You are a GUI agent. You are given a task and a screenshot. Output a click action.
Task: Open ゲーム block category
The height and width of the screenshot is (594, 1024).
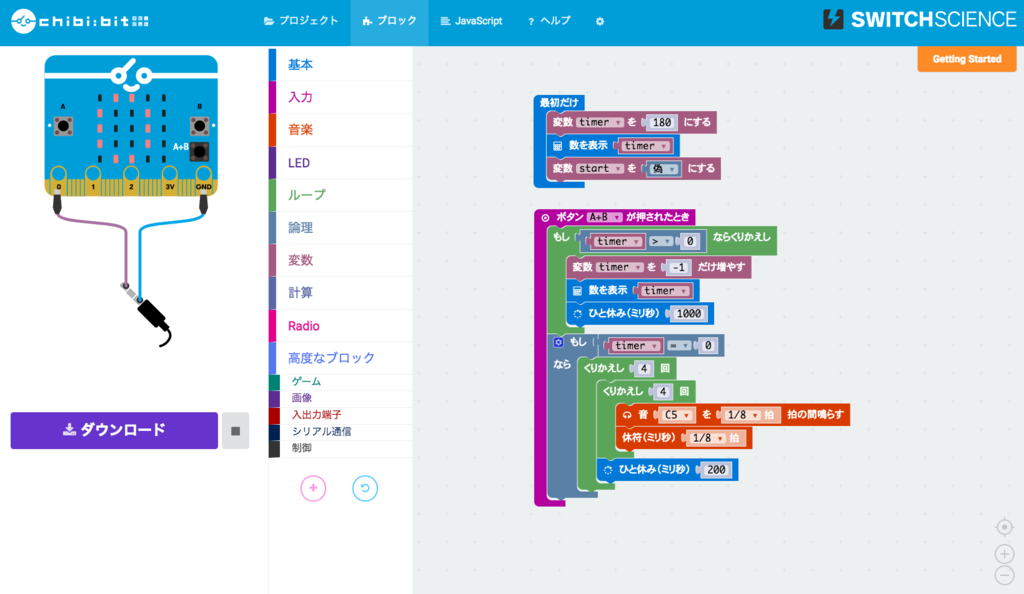pyautogui.click(x=341, y=382)
